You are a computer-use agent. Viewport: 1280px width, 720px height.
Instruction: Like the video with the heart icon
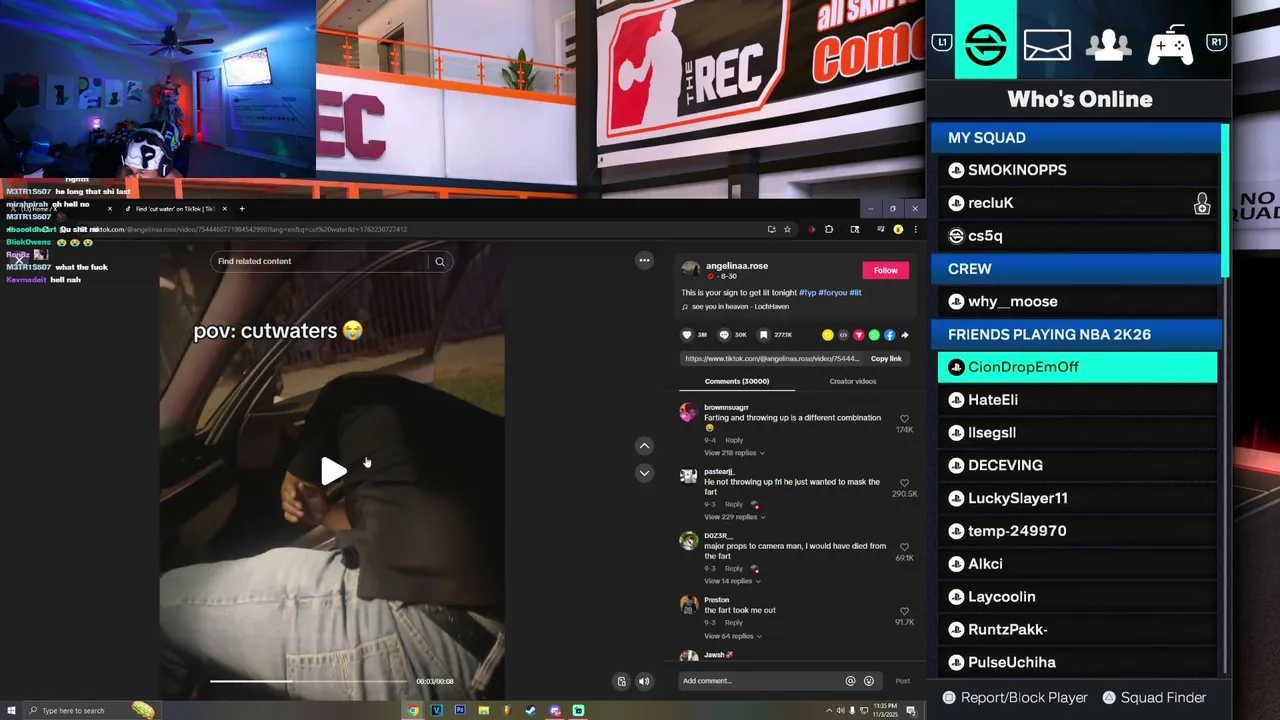click(x=687, y=335)
